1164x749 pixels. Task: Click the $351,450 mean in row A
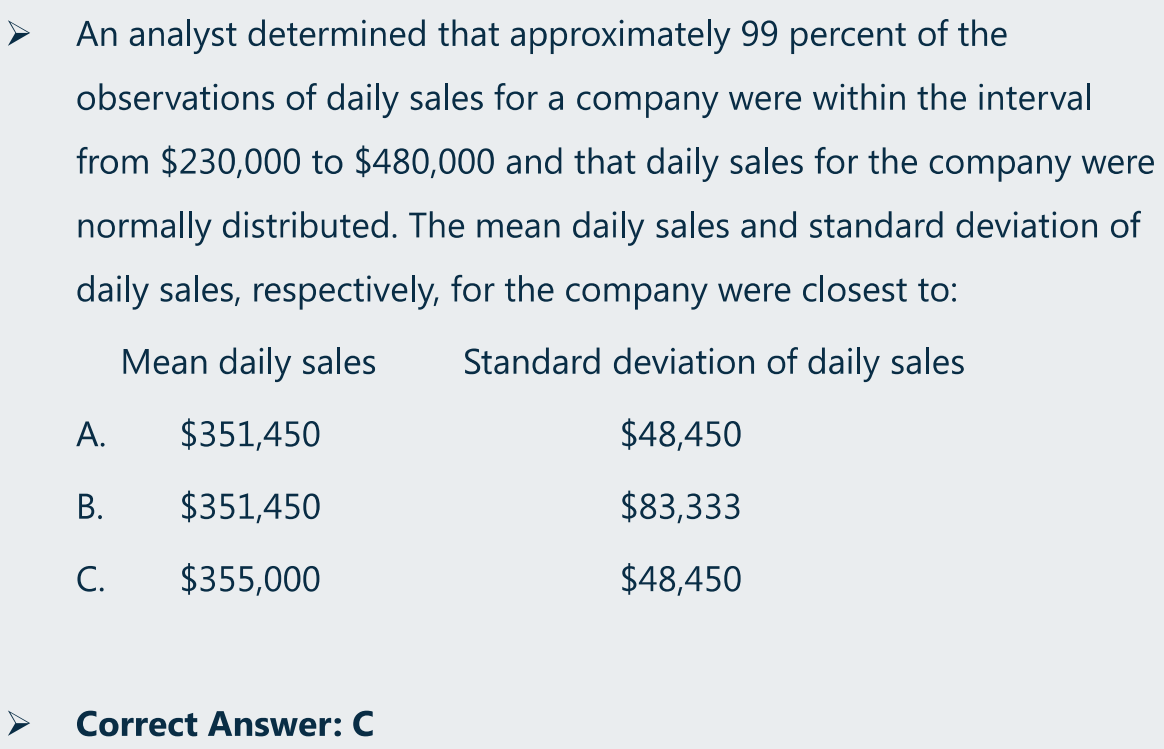tap(250, 434)
